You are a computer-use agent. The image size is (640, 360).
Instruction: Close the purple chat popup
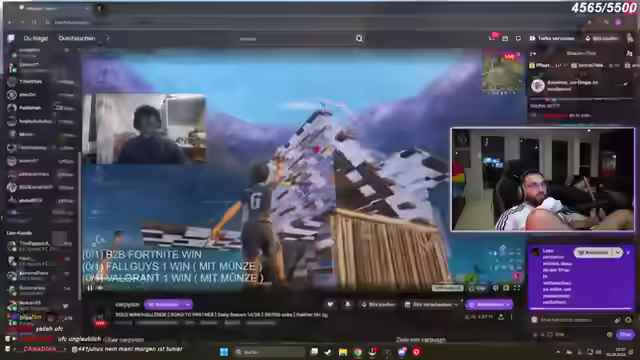[628, 253]
